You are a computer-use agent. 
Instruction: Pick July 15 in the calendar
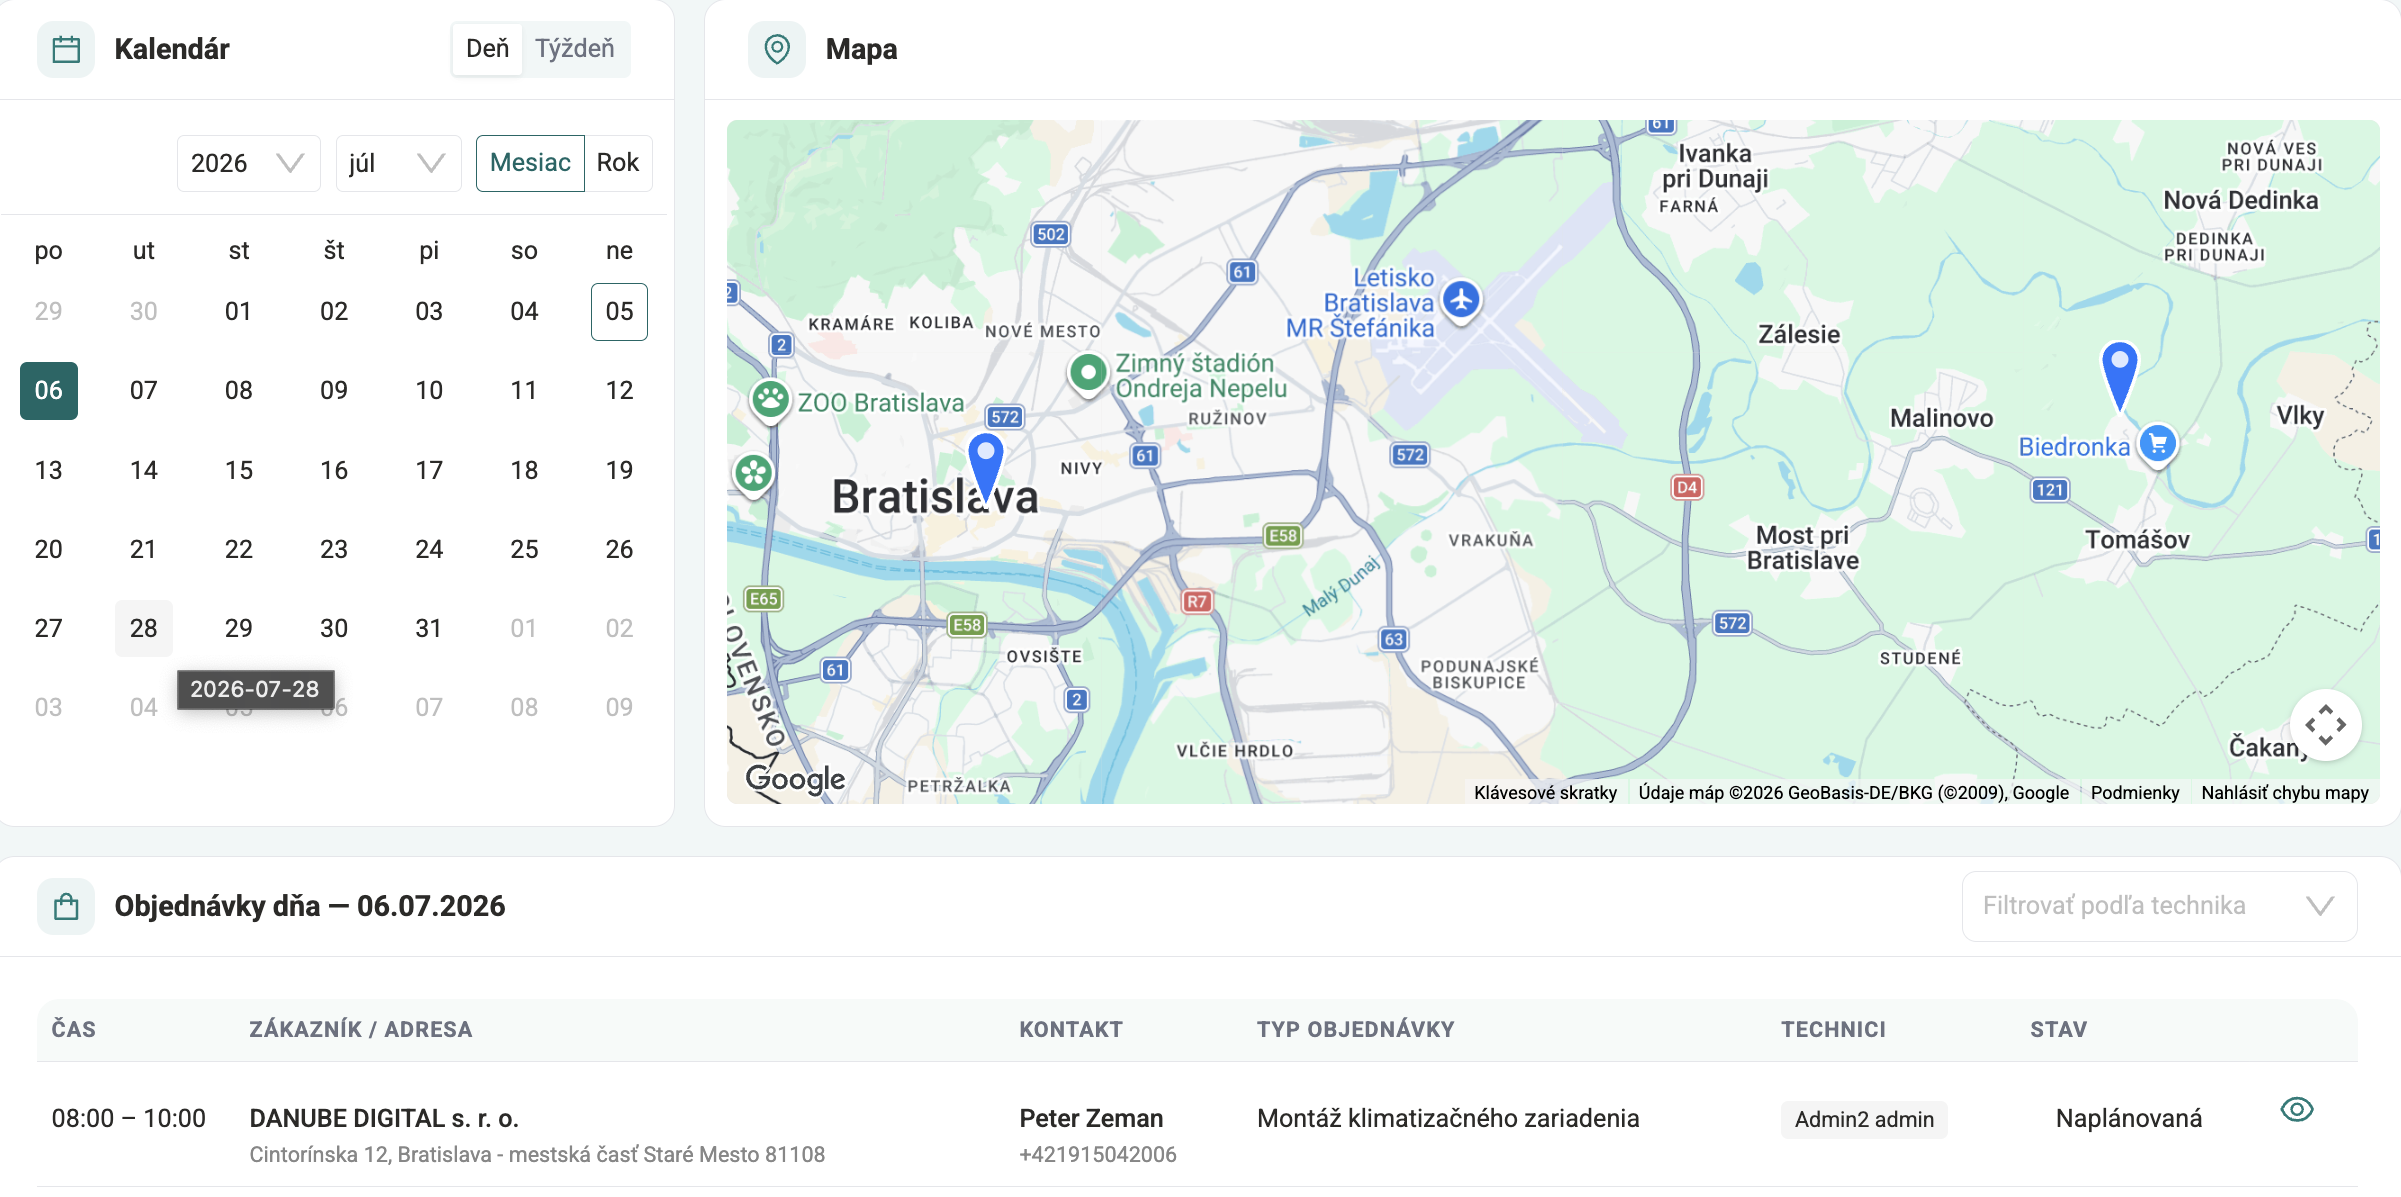[239, 470]
